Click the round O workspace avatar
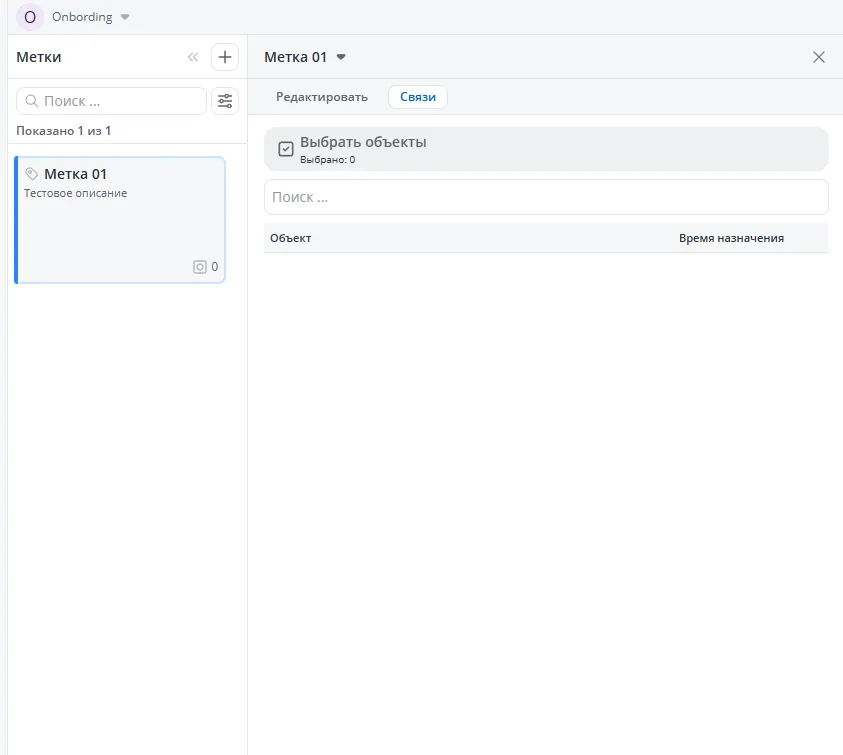This screenshot has width=843, height=755. (29, 17)
